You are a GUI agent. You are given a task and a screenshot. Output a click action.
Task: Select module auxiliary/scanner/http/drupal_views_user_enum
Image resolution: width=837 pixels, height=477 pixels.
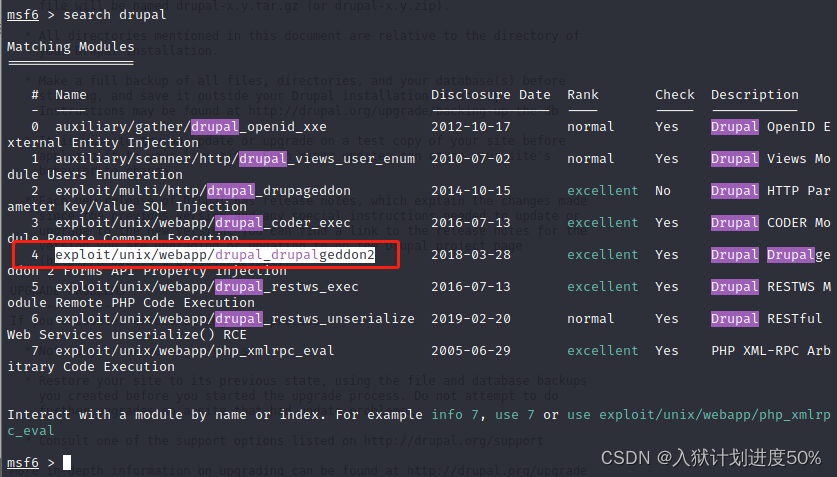[235, 159]
